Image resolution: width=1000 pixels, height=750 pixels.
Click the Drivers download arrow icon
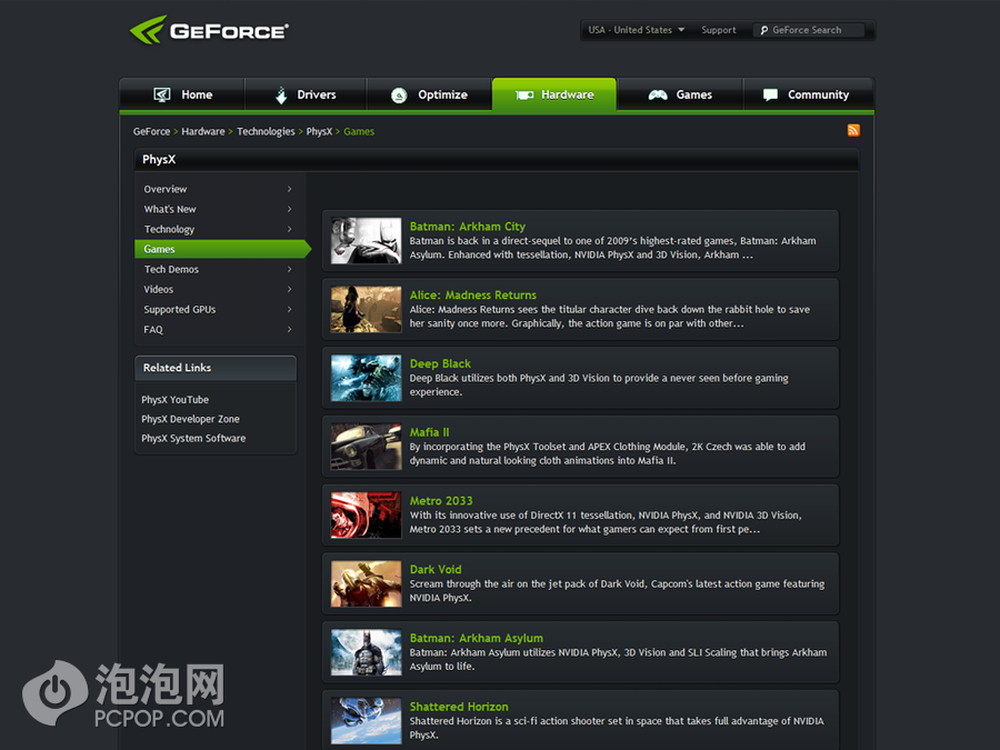click(x=281, y=95)
